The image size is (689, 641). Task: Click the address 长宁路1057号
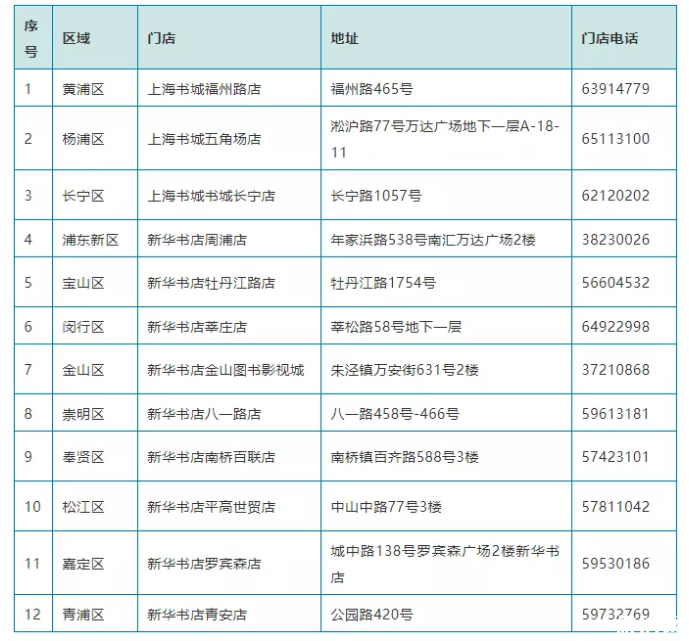tap(376, 196)
